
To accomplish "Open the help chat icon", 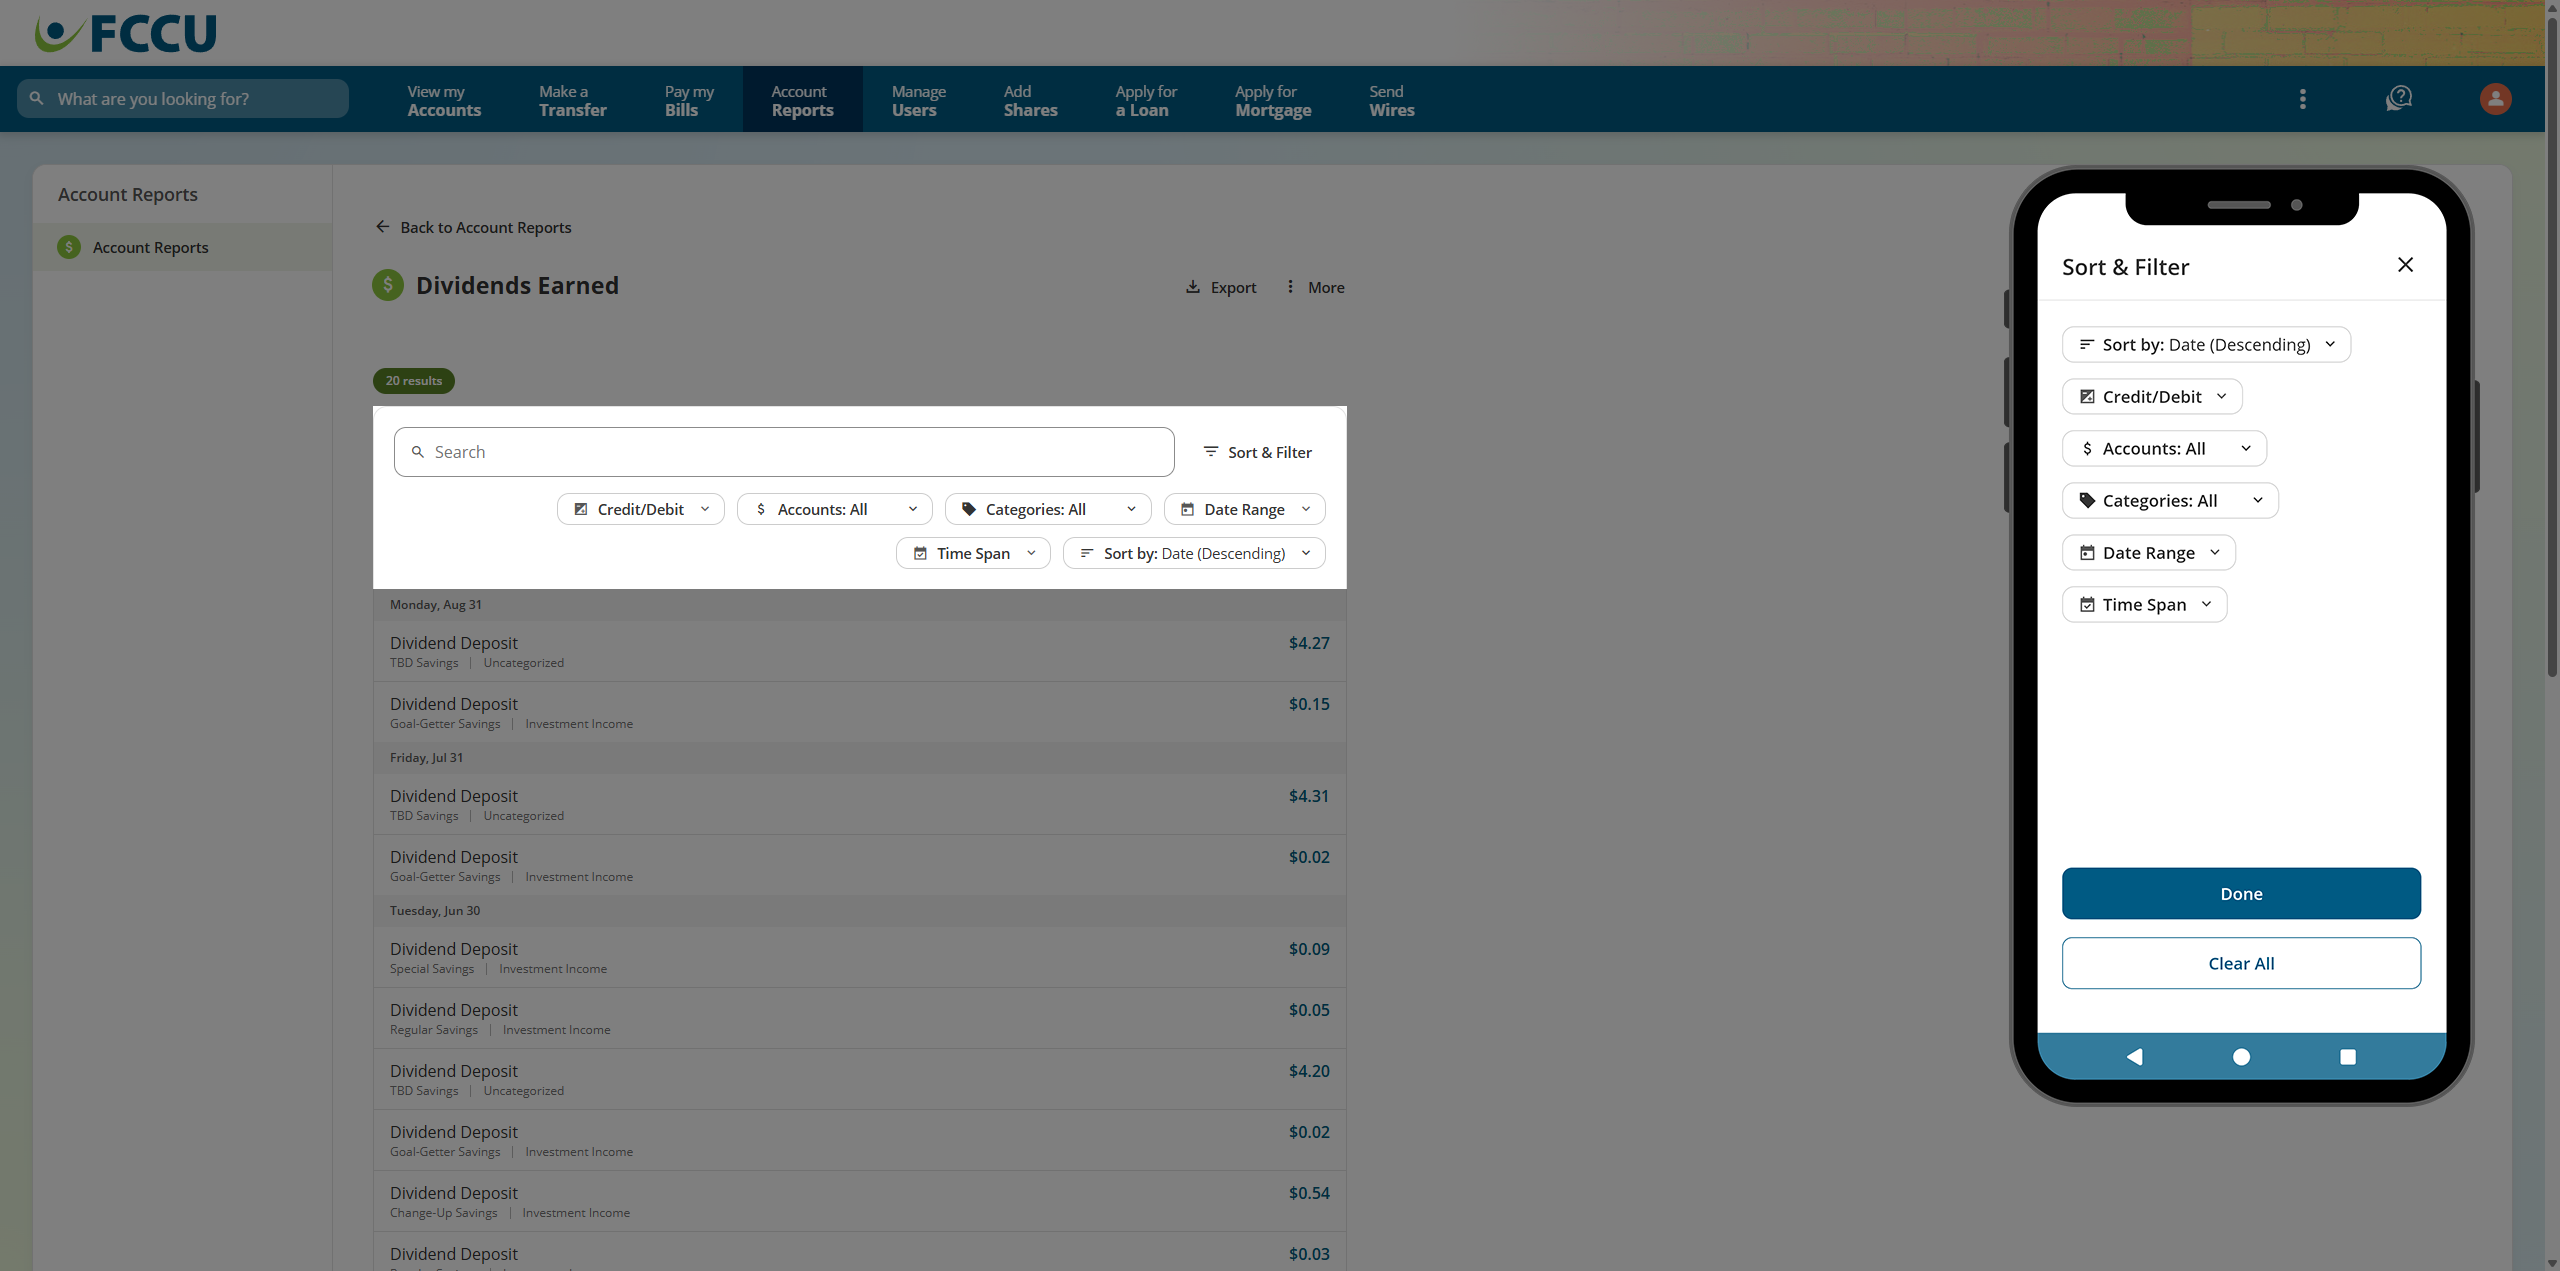I will point(2399,98).
